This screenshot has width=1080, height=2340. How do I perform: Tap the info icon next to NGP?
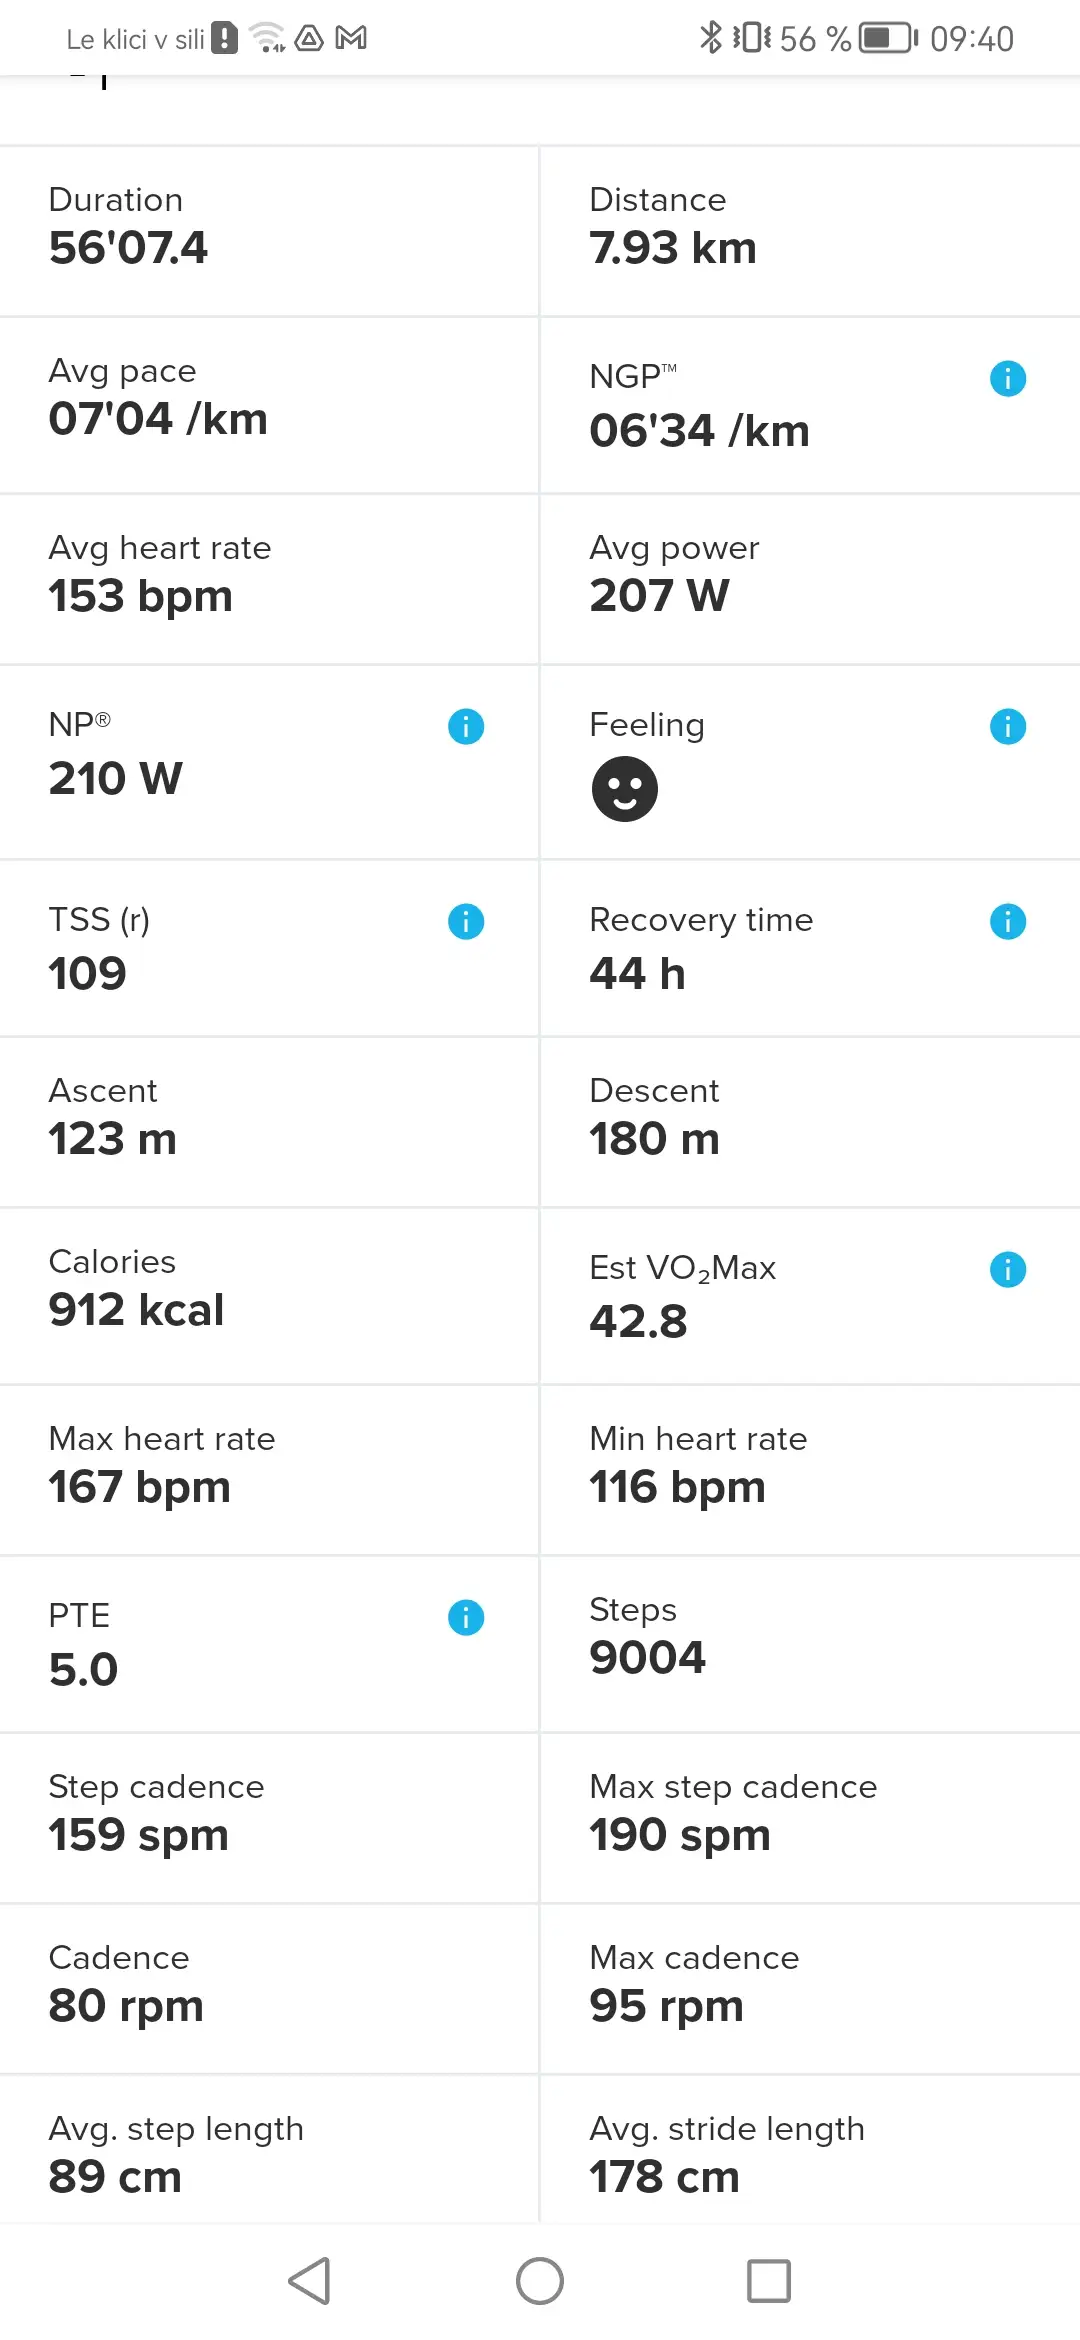coord(1007,379)
